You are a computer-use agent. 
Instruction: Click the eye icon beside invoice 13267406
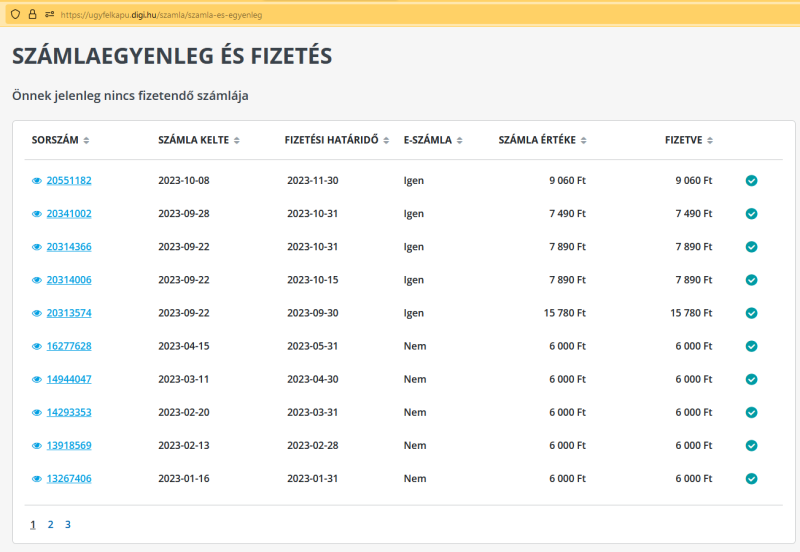37,479
